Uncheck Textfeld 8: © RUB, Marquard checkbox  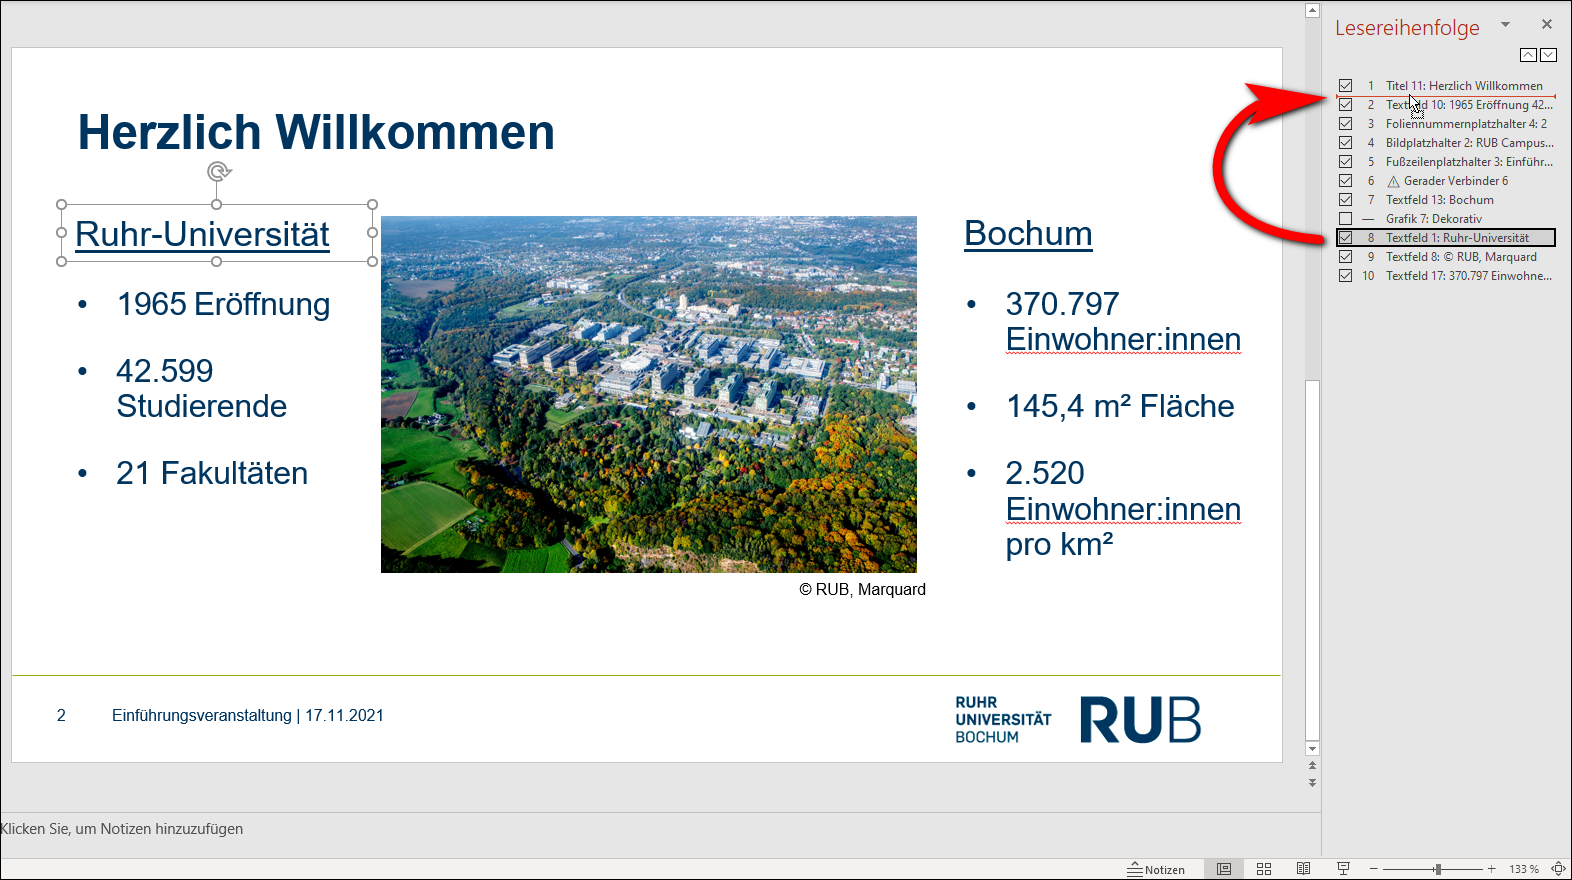pyautogui.click(x=1345, y=257)
